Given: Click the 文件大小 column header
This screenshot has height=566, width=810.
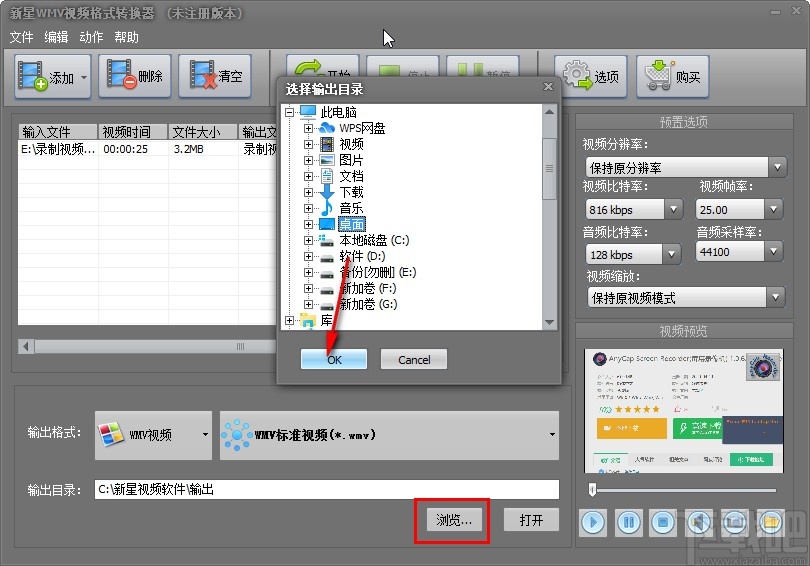Looking at the screenshot, I should click(203, 132).
